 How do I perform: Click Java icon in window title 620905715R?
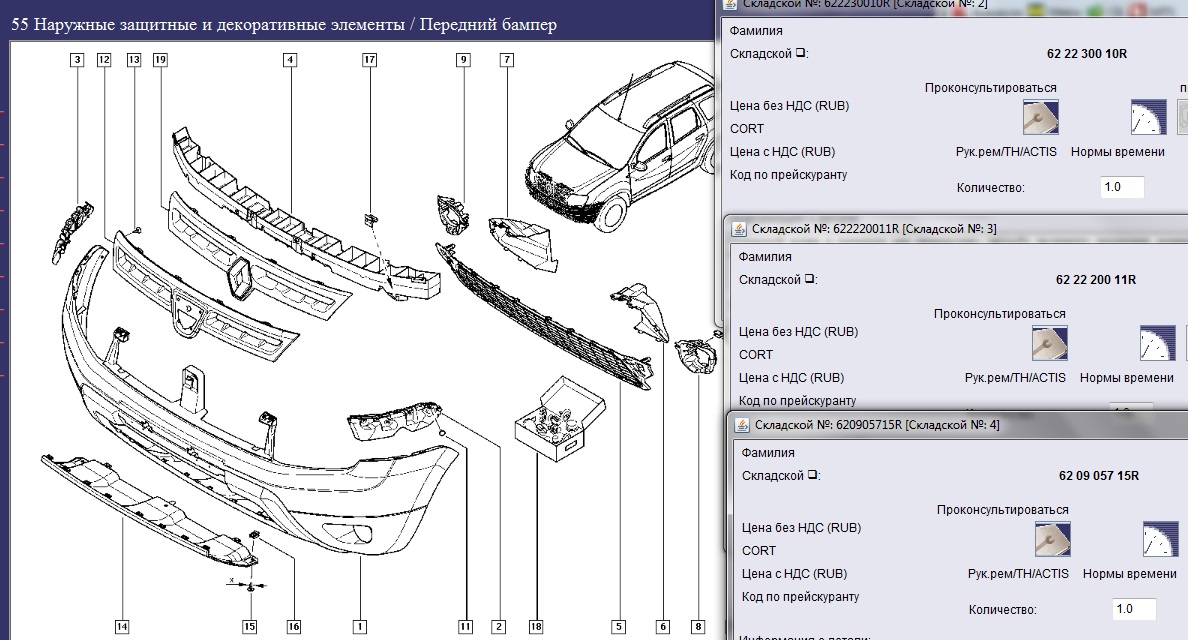(743, 425)
